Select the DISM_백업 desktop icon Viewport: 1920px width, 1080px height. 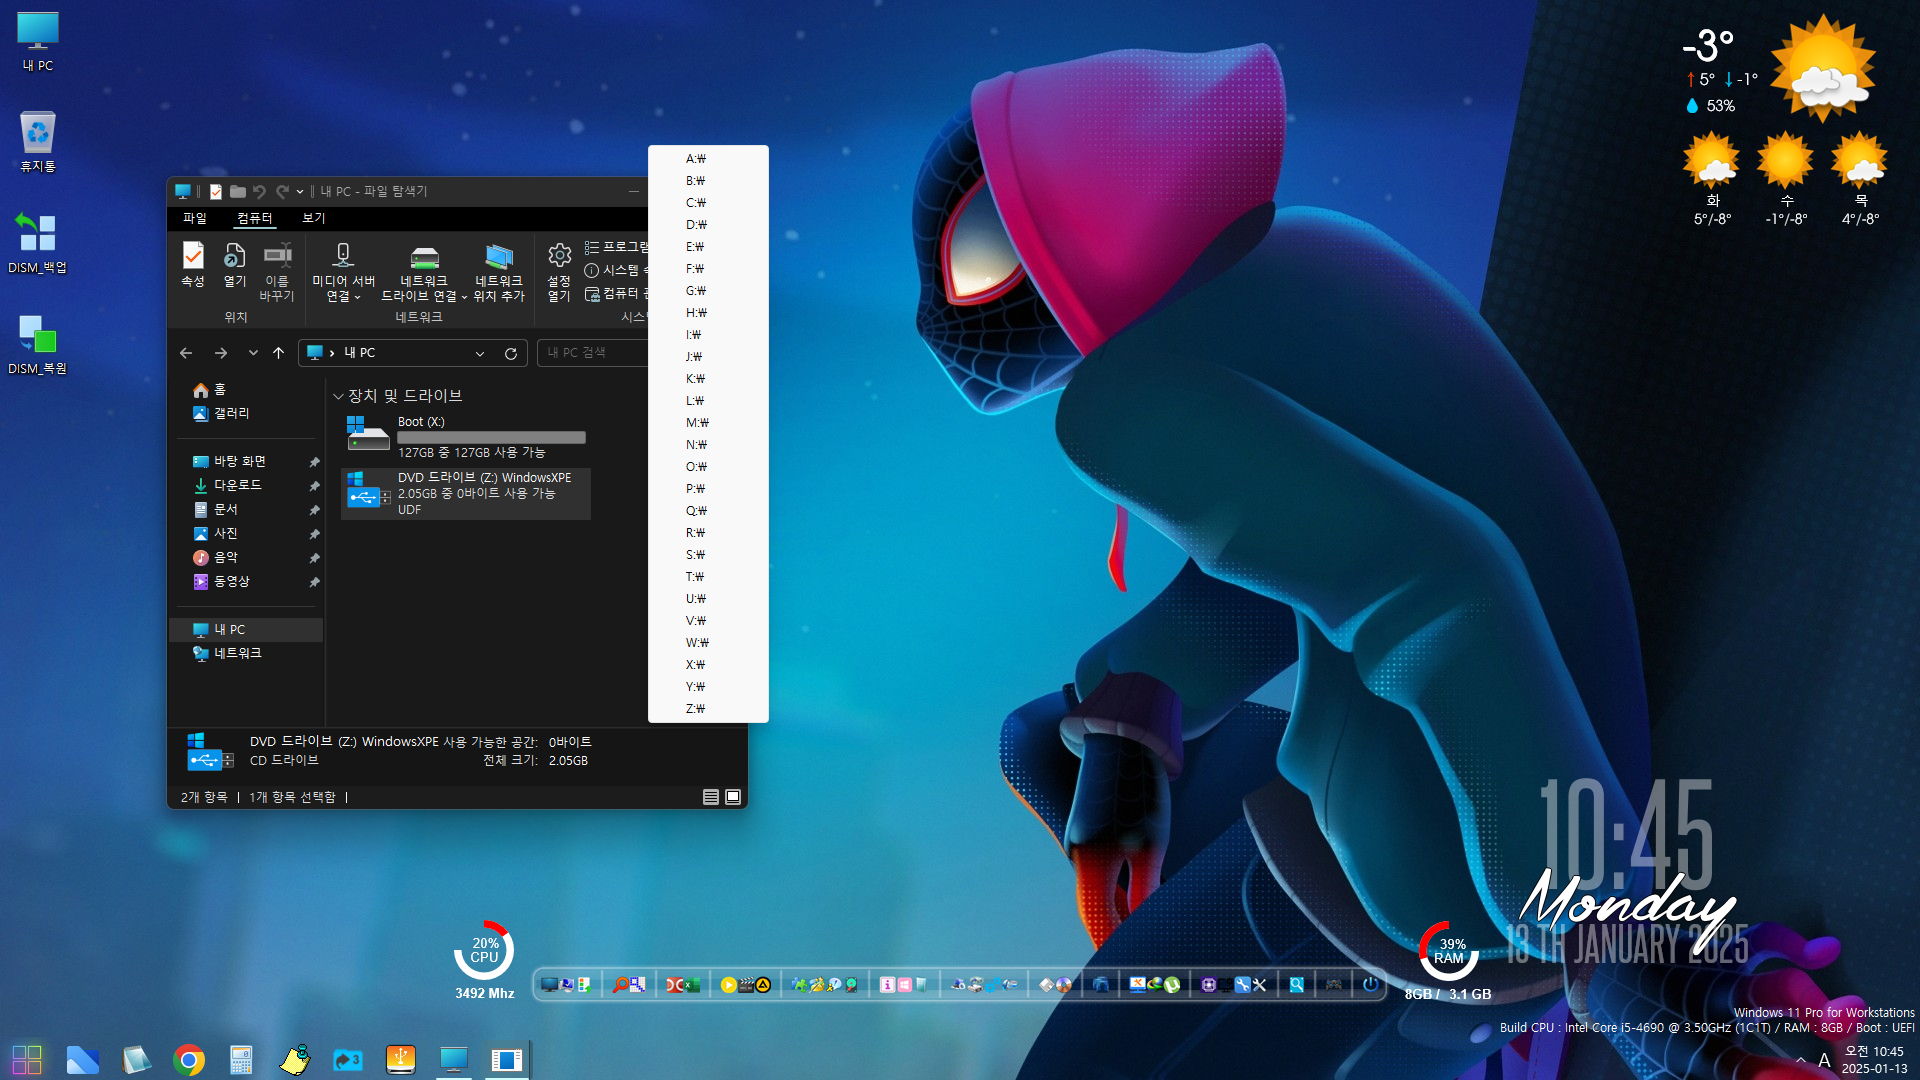38,243
